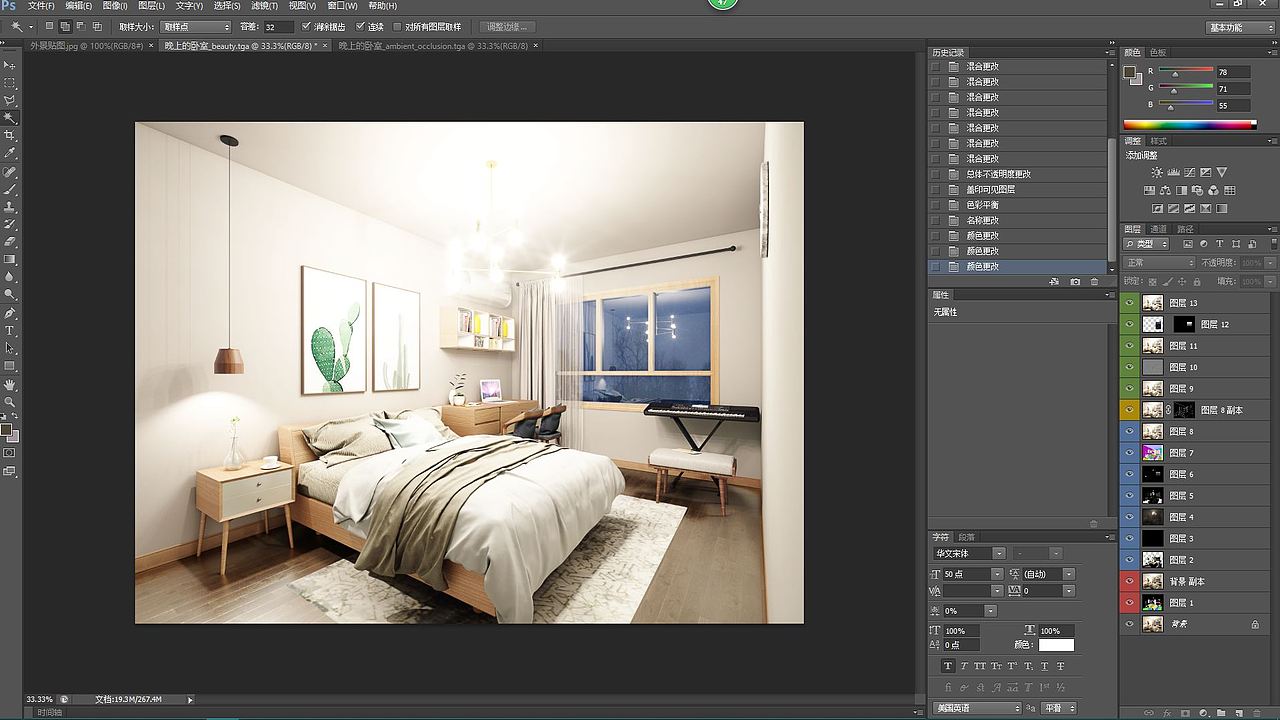Select the Hand tool
Viewport: 1280px width, 720px height.
coord(10,384)
